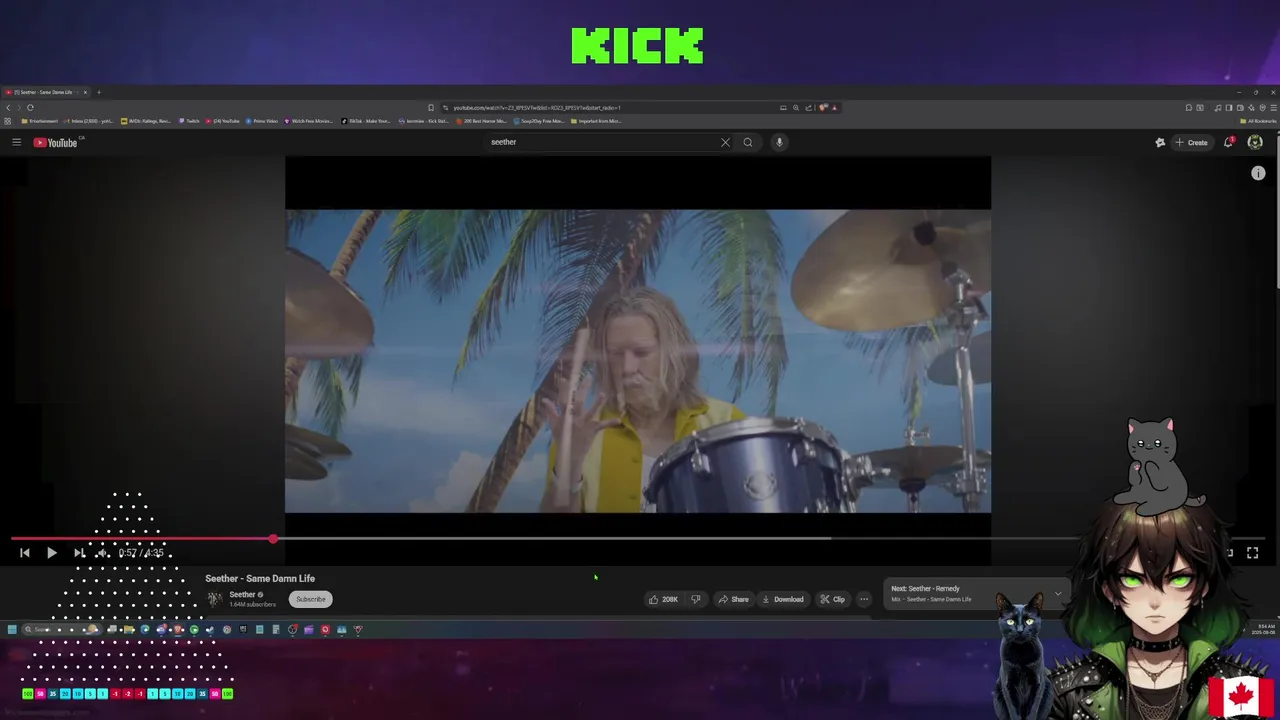Open the YouTube guide hamburger menu
The height and width of the screenshot is (720, 1280).
(x=16, y=142)
